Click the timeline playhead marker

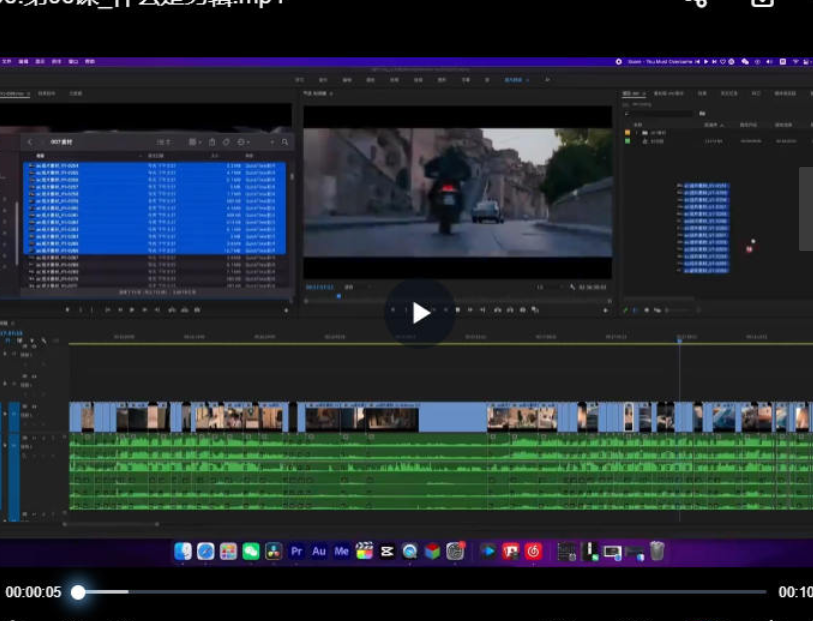point(680,340)
